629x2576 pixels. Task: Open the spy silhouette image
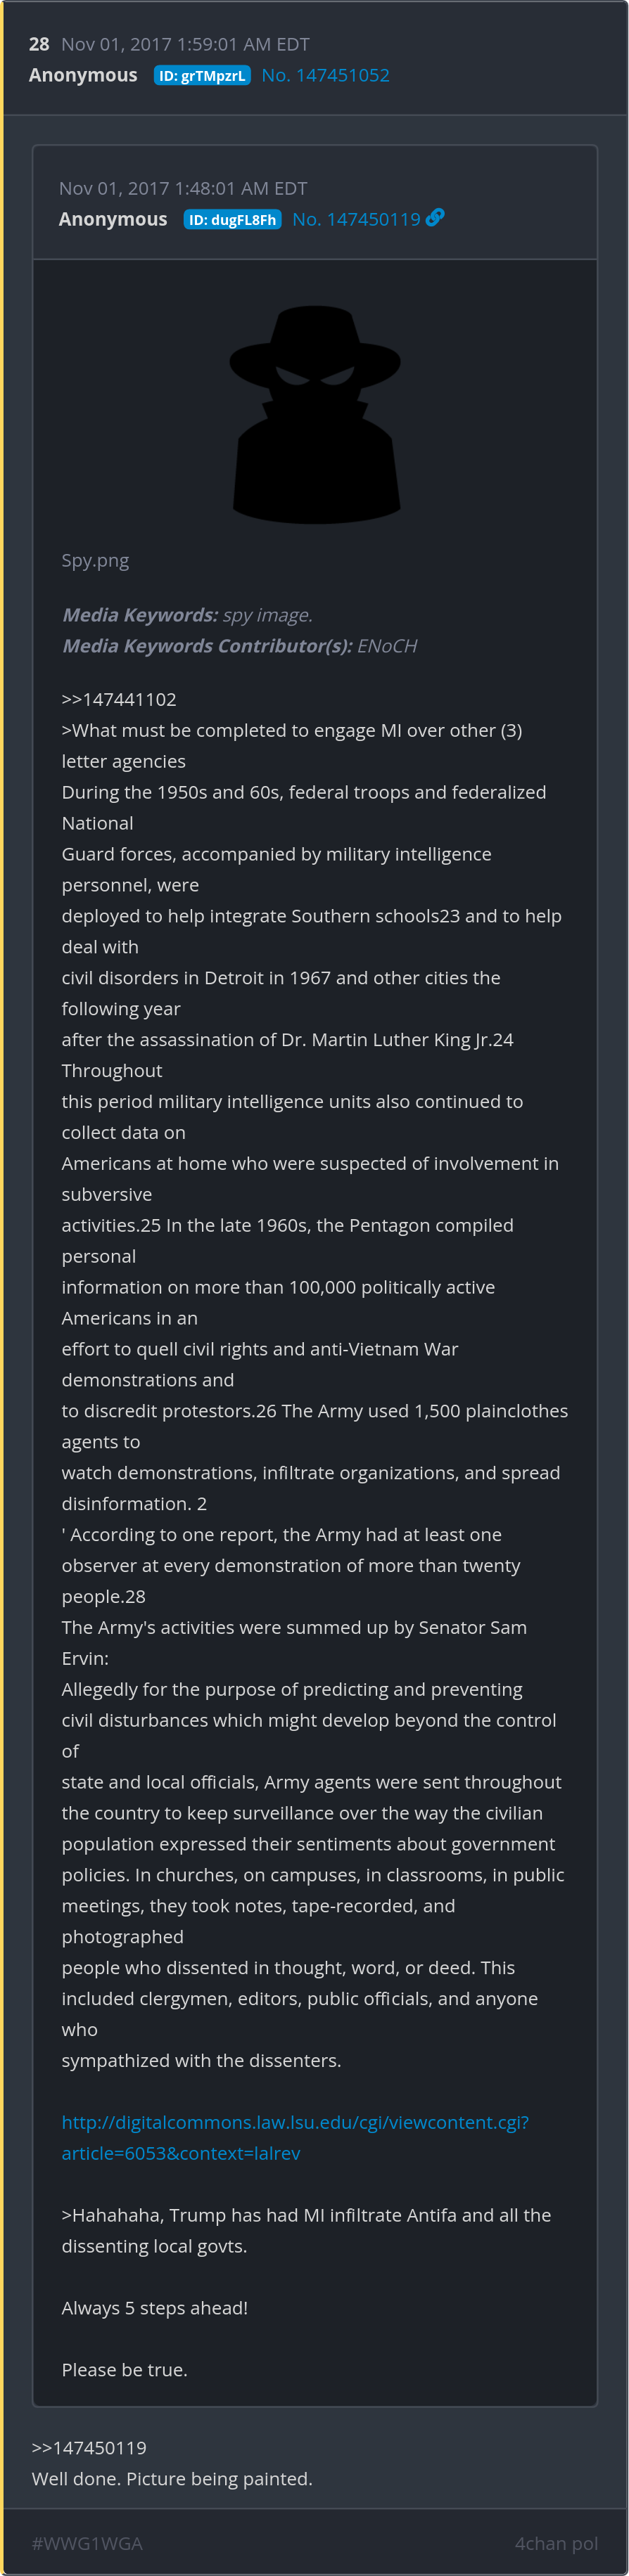pos(315,415)
